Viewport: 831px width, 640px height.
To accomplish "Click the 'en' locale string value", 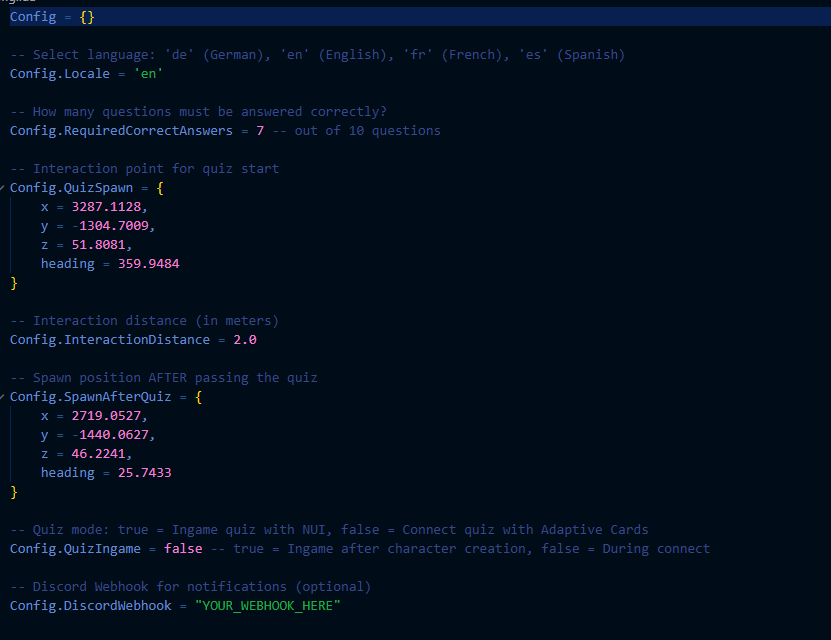I will 148,74.
